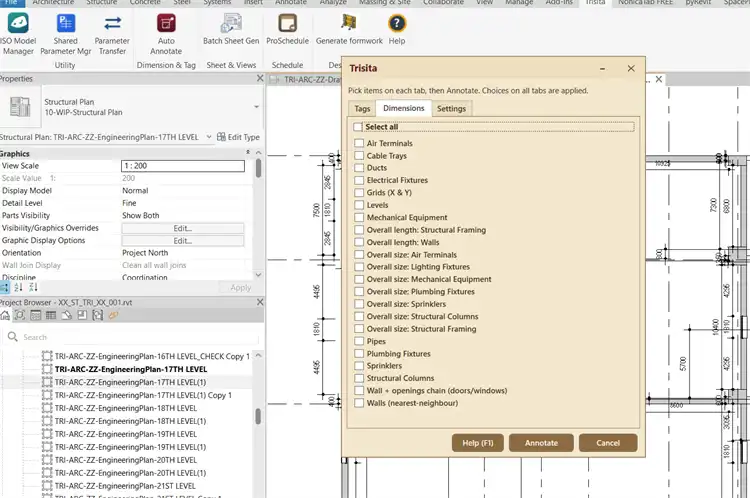The width and height of the screenshot is (750, 498).
Task: Select TRI-ARC-ZZ-EngineeringPlan-18TH LEVEL view
Action: pos(126,408)
